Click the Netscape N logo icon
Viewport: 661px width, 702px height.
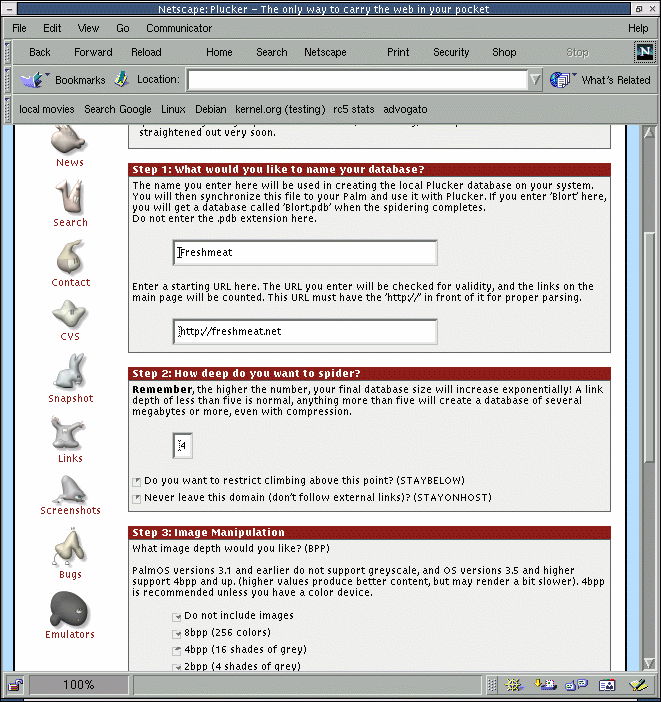(644, 51)
